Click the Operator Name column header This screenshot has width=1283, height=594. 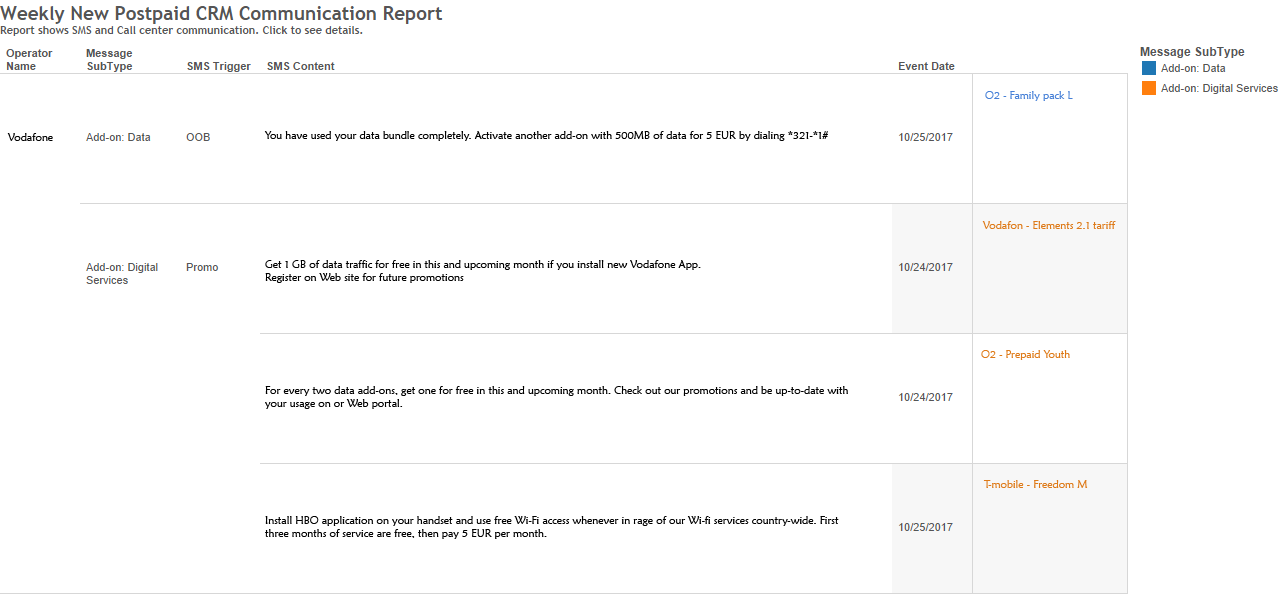(x=29, y=60)
